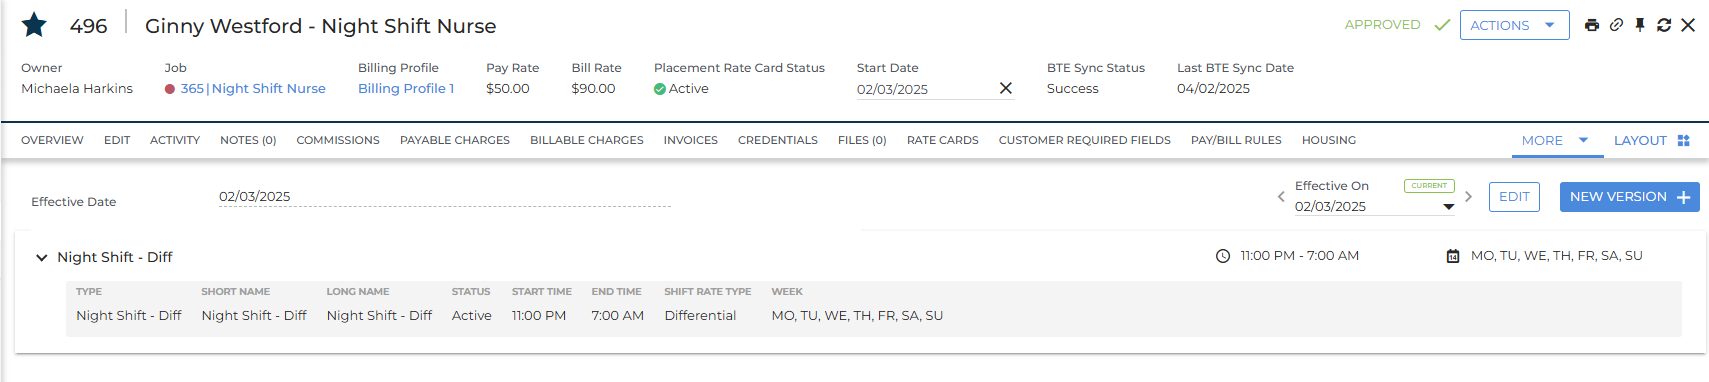Click the shift table week days cell
Image resolution: width=1709 pixels, height=382 pixels.
tap(857, 316)
